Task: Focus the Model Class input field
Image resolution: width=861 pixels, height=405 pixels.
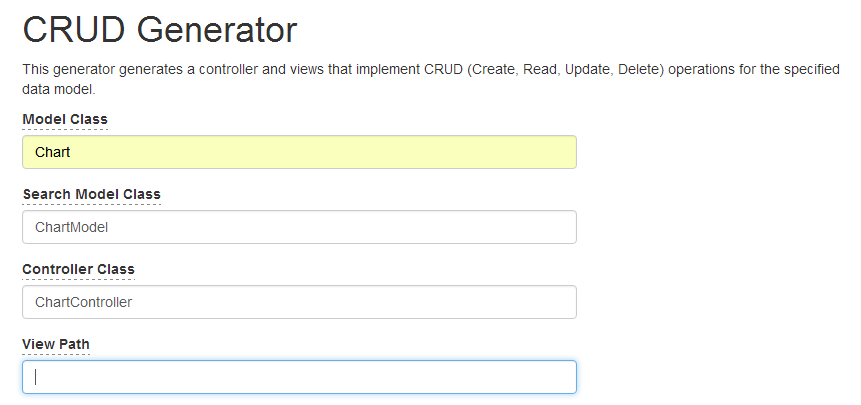Action: pos(299,152)
